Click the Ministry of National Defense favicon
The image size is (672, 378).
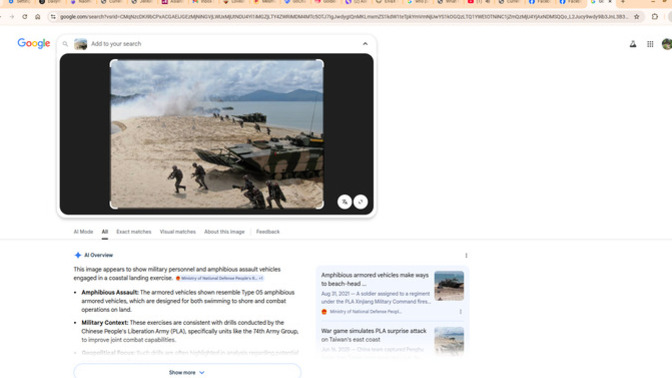[324, 312]
